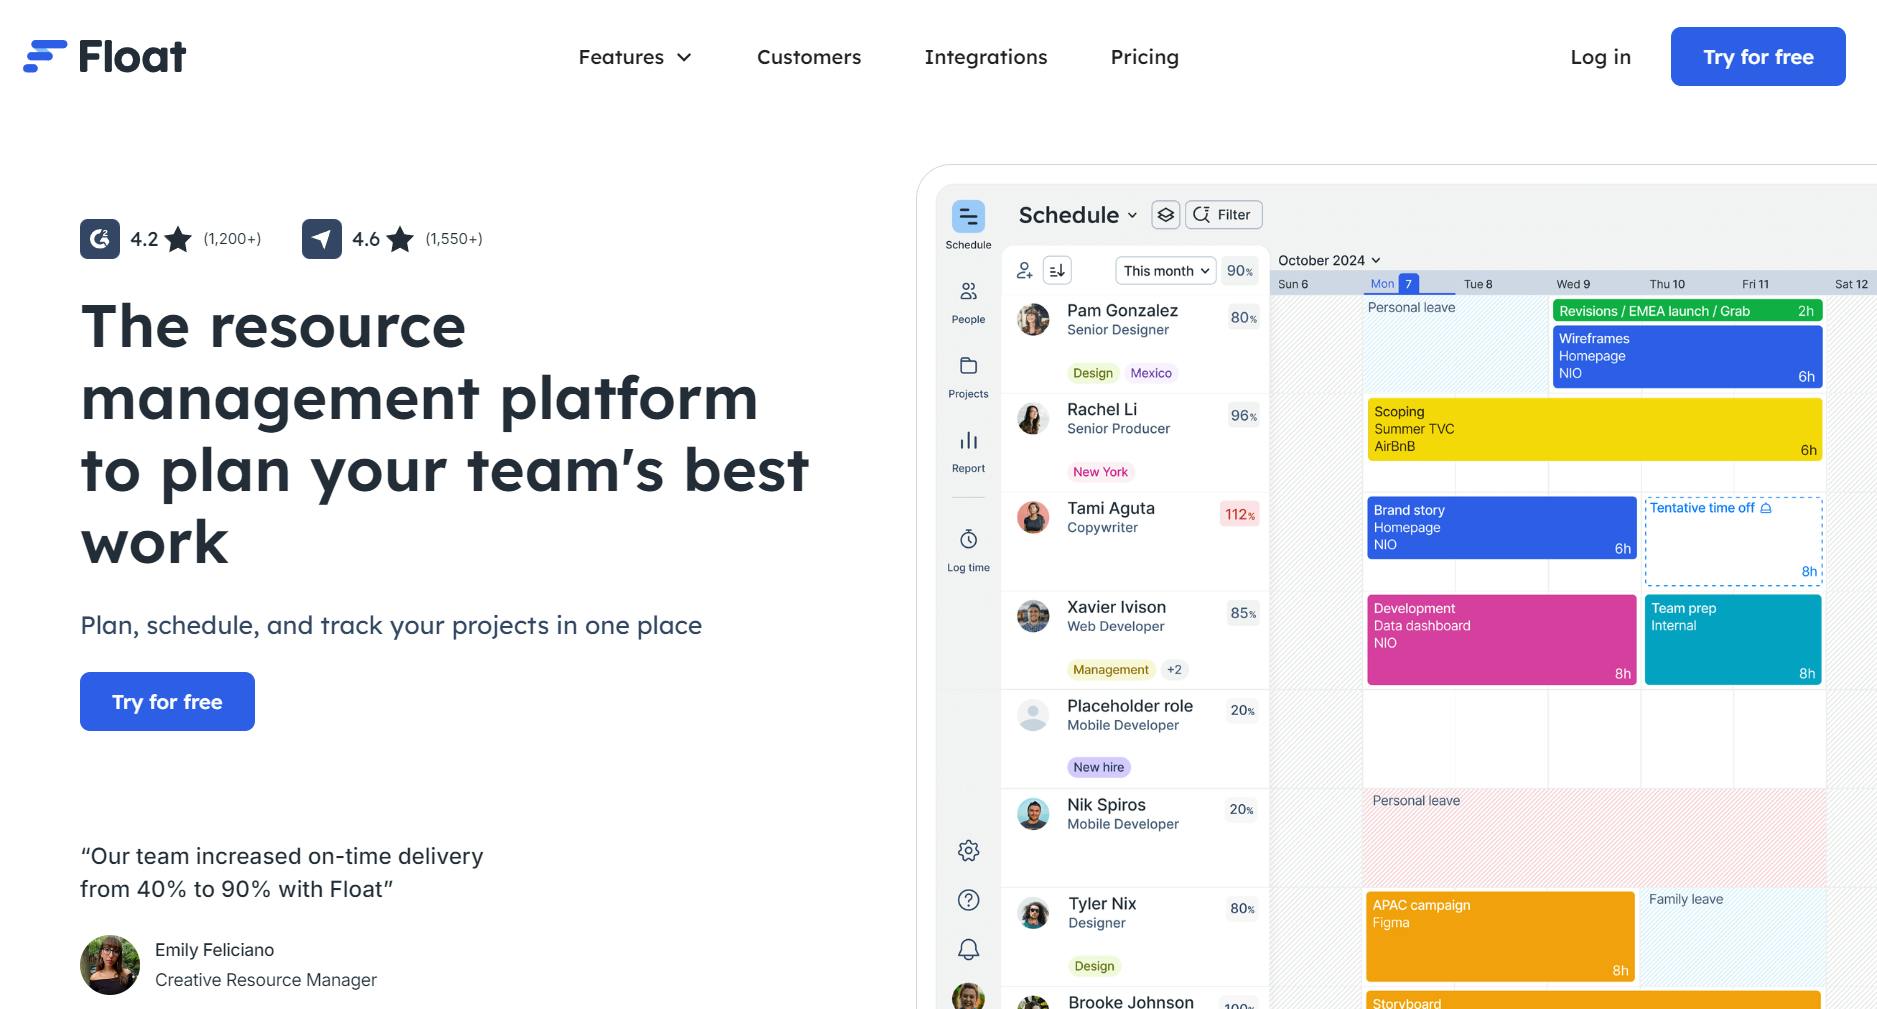The image size is (1877, 1009).
Task: Click the stacked layers view icon beside Schedule
Action: (1166, 214)
